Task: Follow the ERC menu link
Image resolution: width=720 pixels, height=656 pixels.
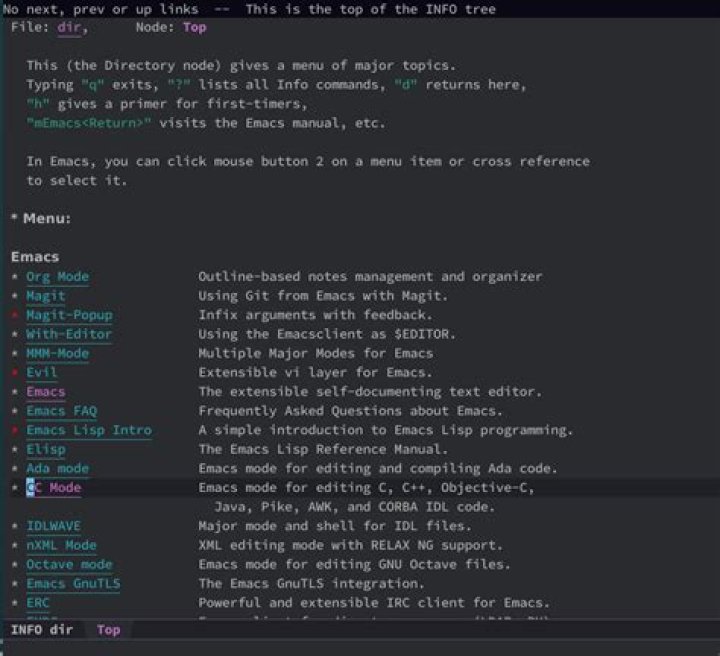Action: (x=38, y=603)
